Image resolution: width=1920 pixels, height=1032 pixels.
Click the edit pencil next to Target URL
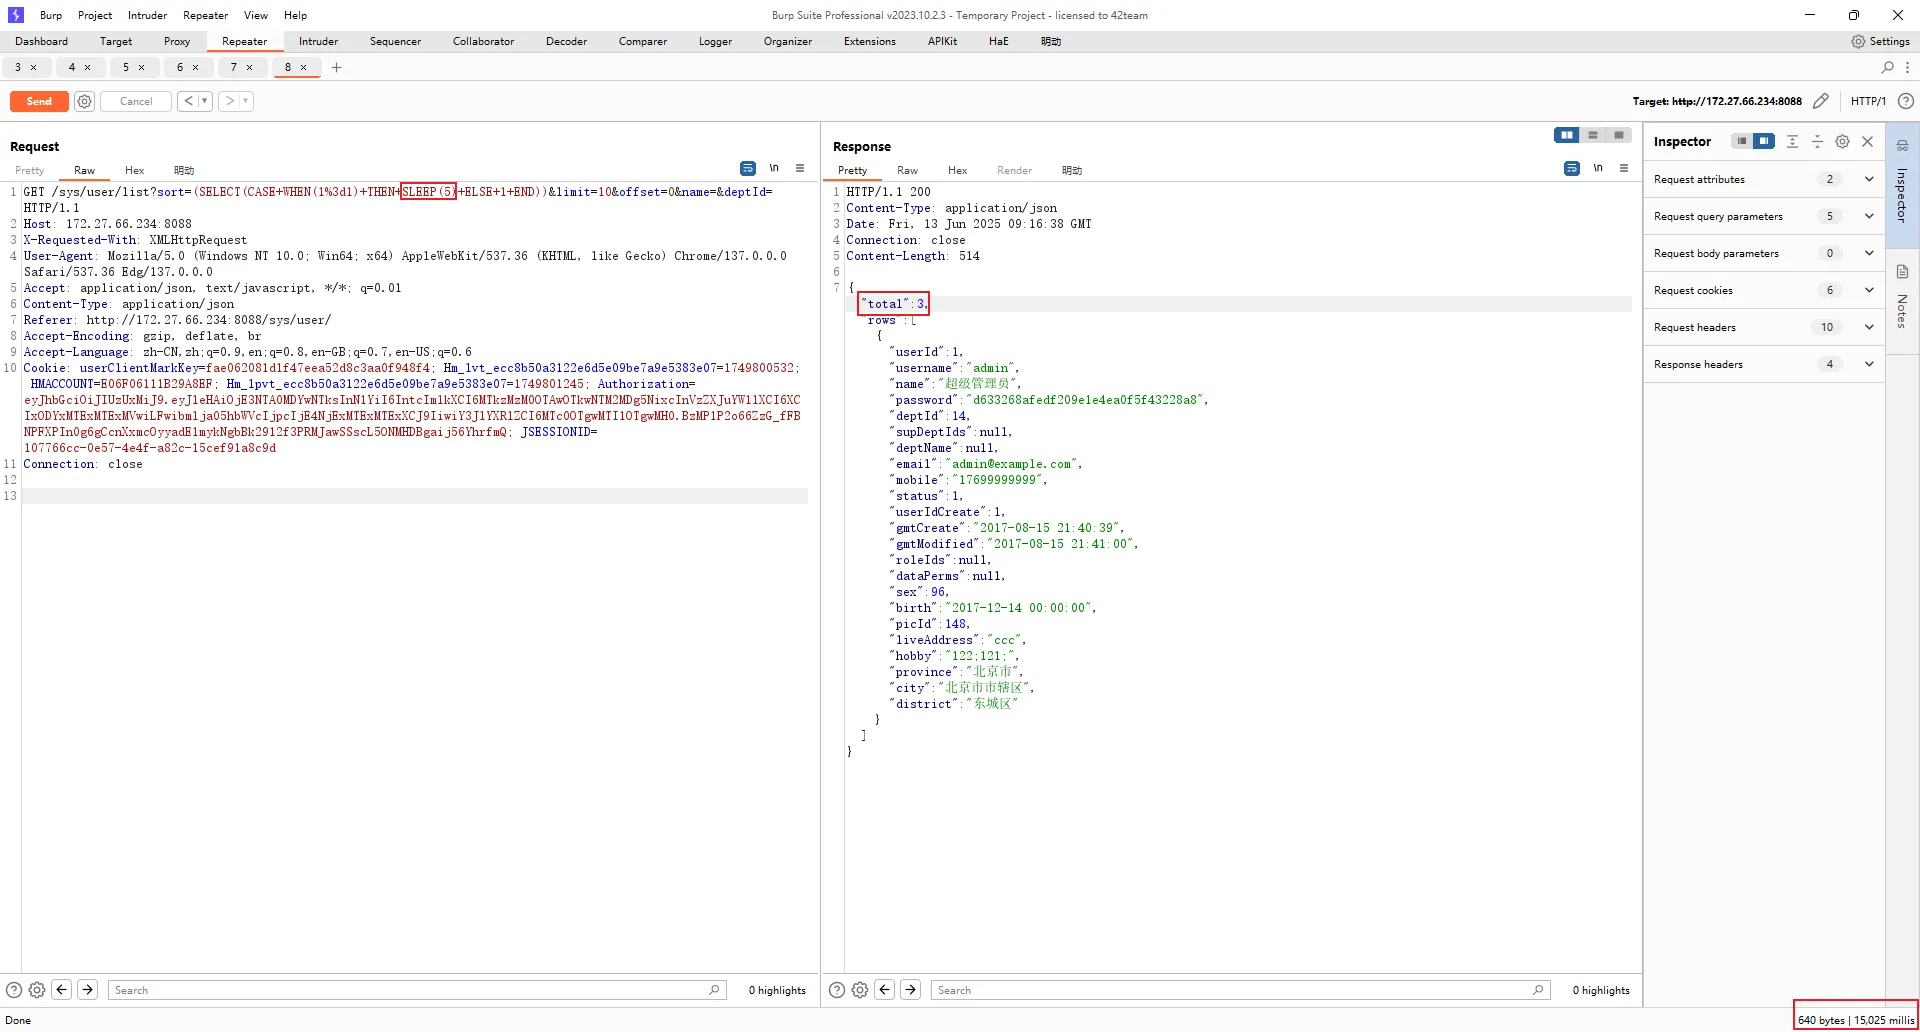coord(1821,101)
